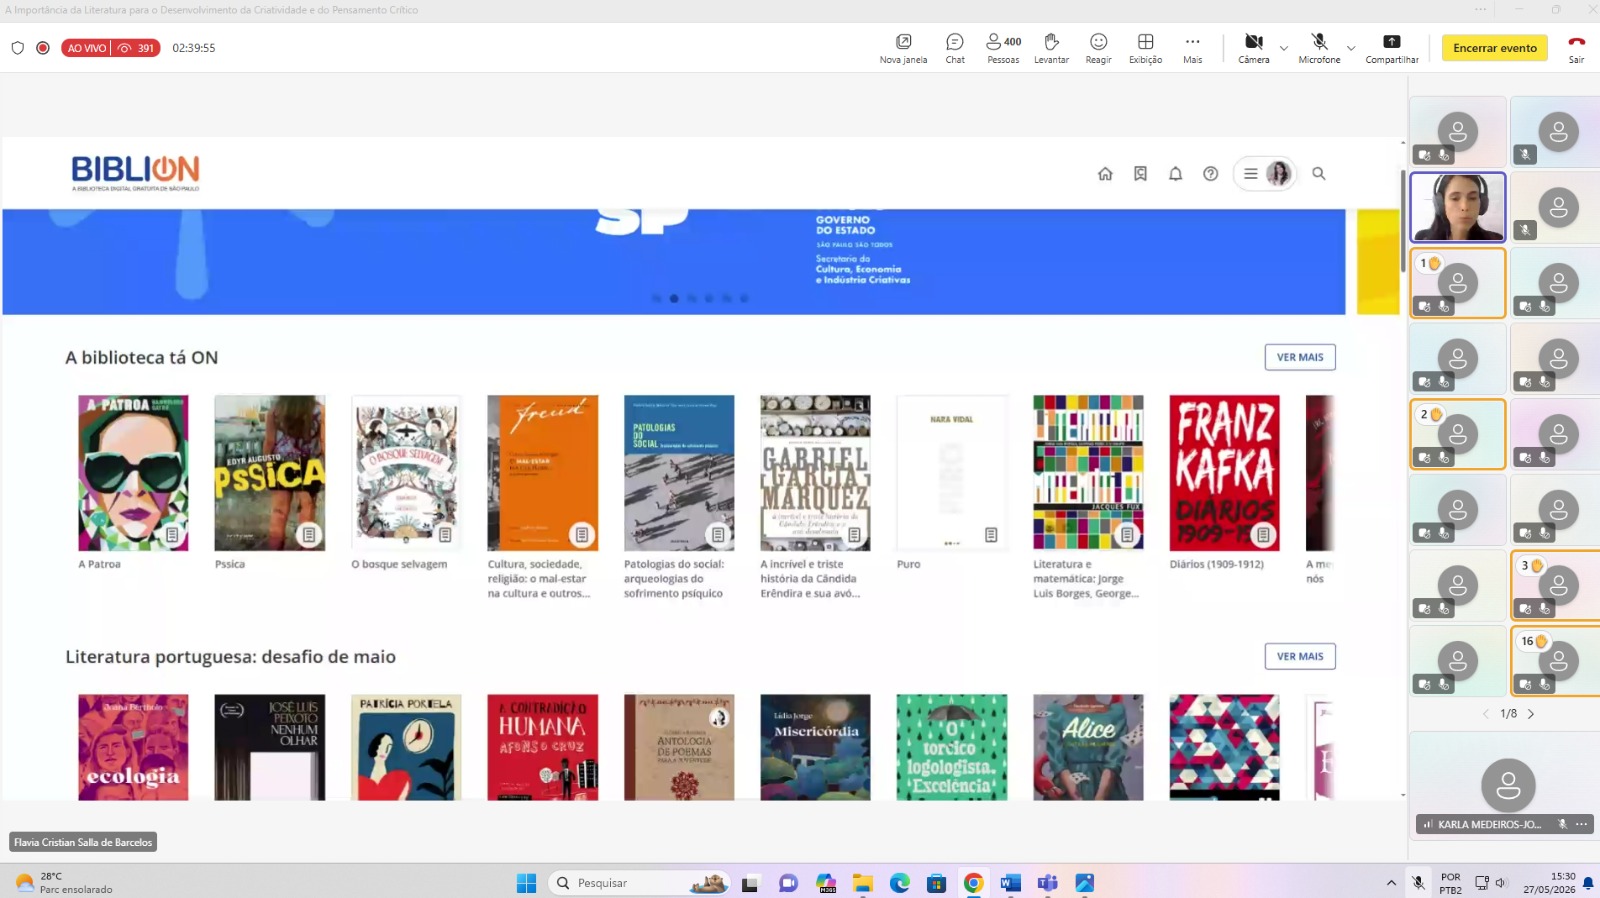This screenshot has height=898, width=1600.
Task: Open taskbar clock and date
Action: (1549, 883)
